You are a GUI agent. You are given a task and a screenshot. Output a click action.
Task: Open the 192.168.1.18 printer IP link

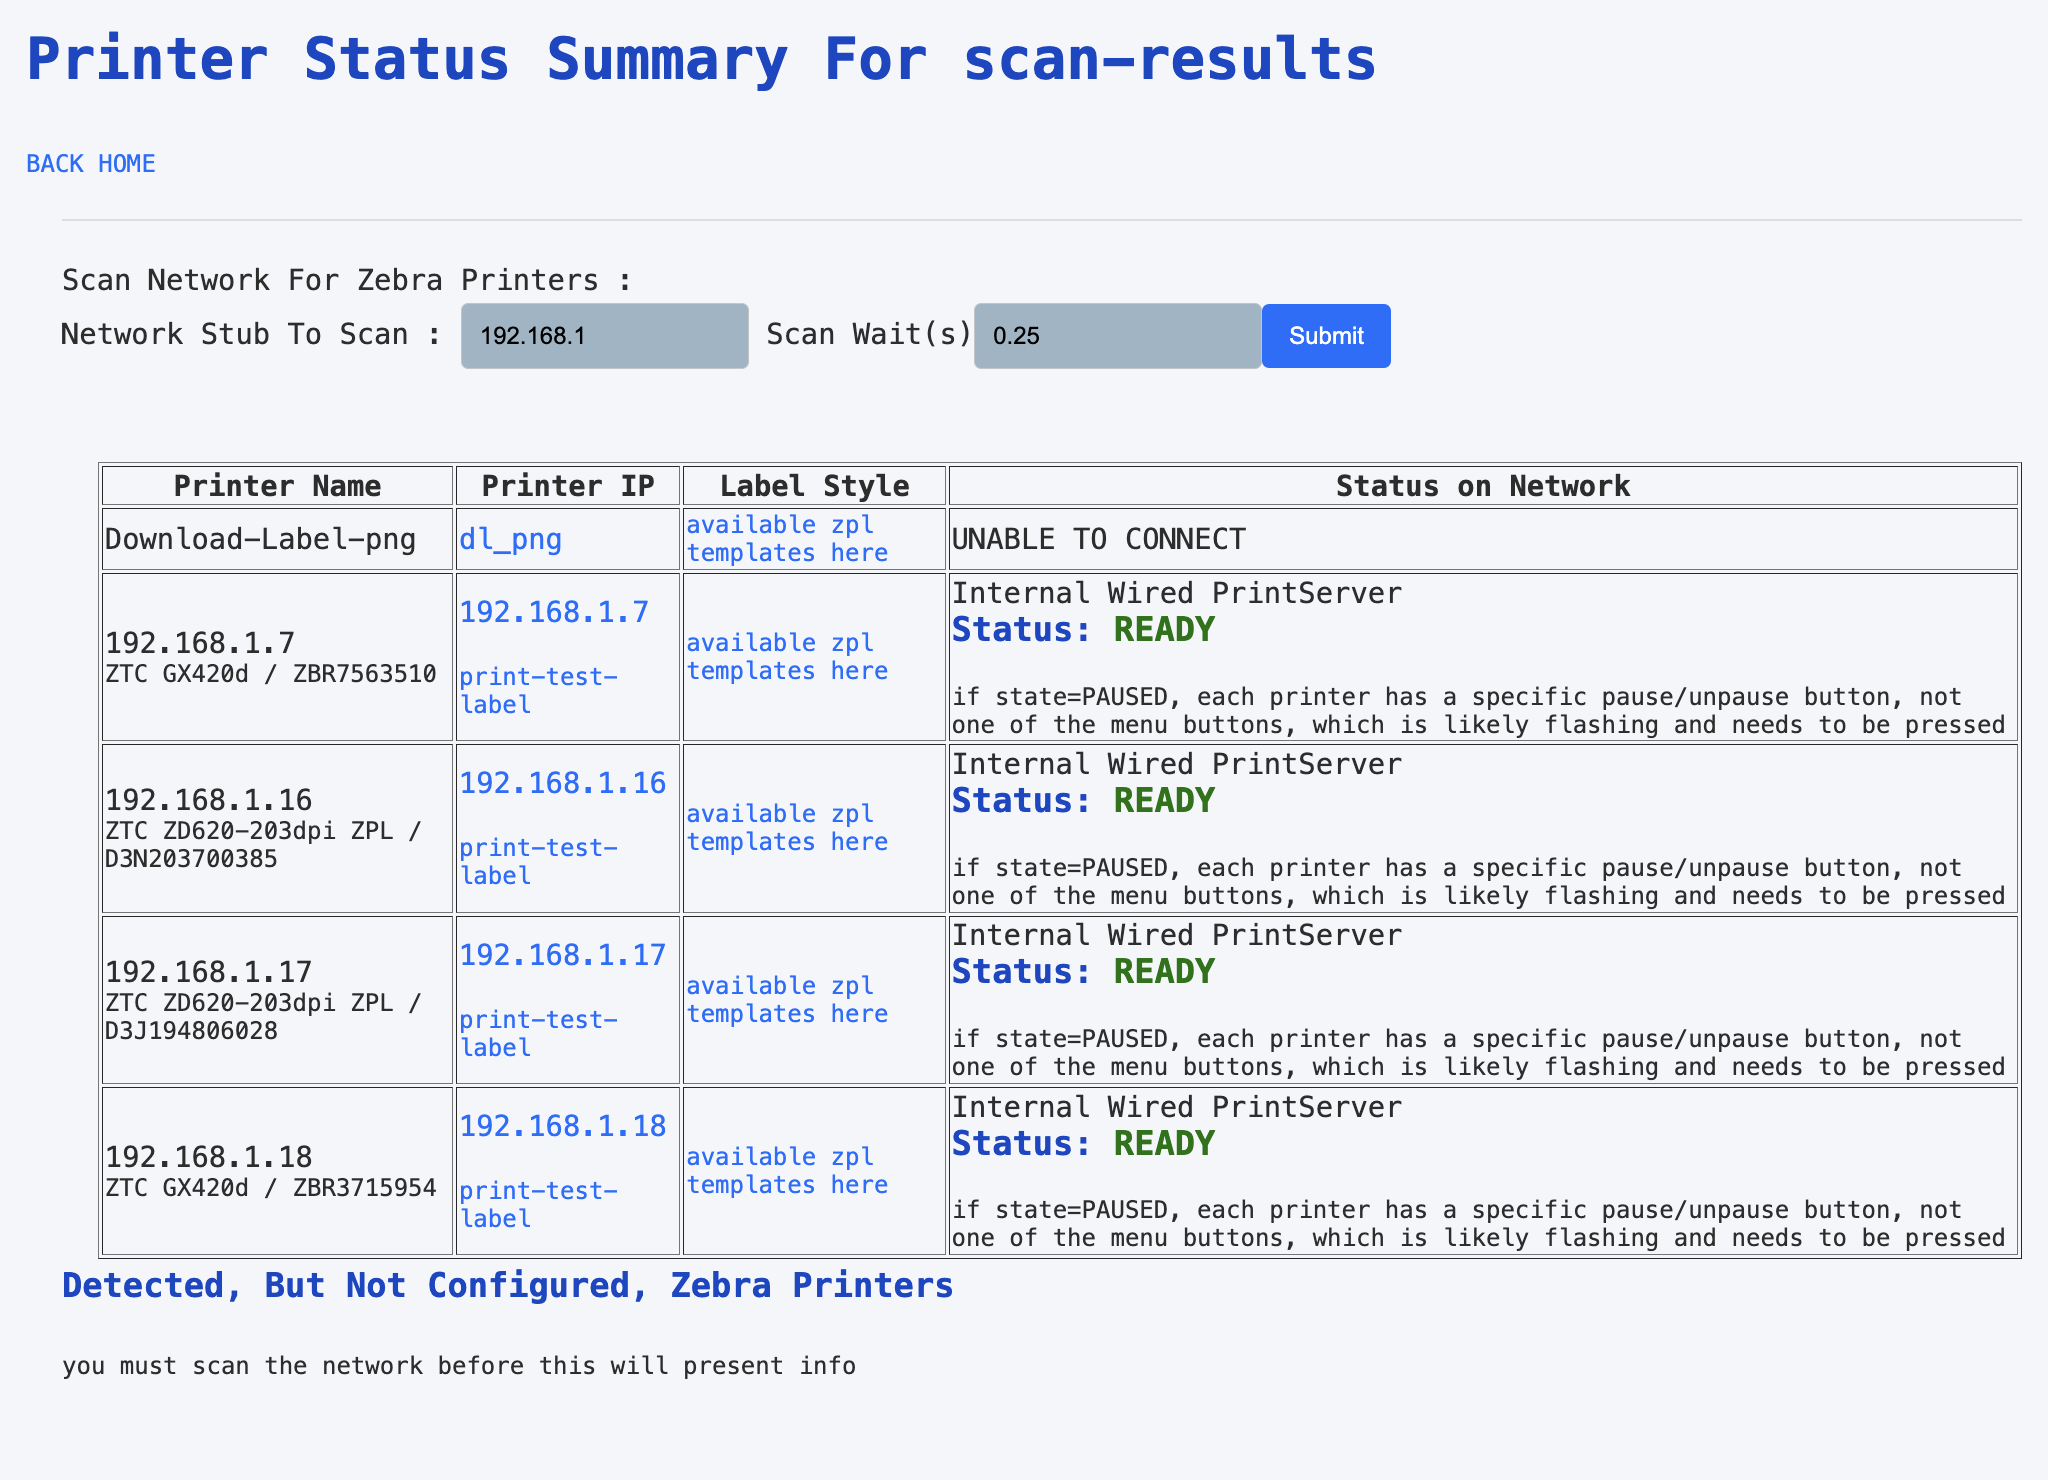pos(562,1126)
